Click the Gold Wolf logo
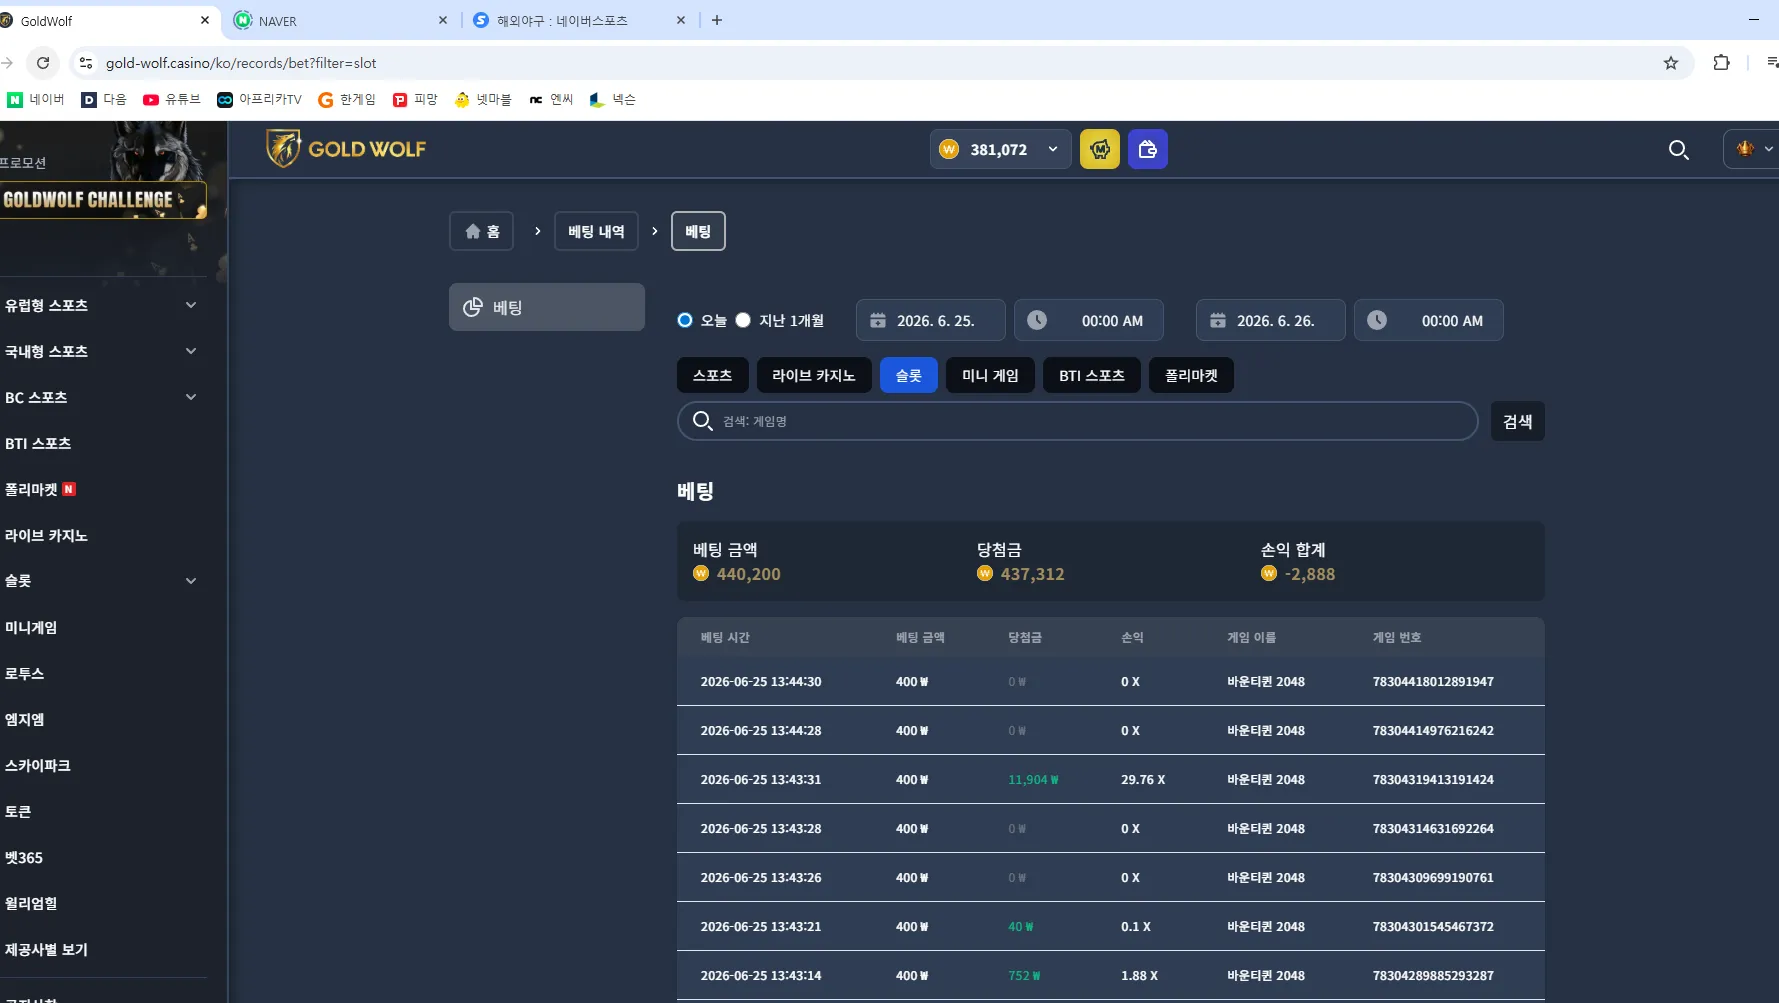 346,149
